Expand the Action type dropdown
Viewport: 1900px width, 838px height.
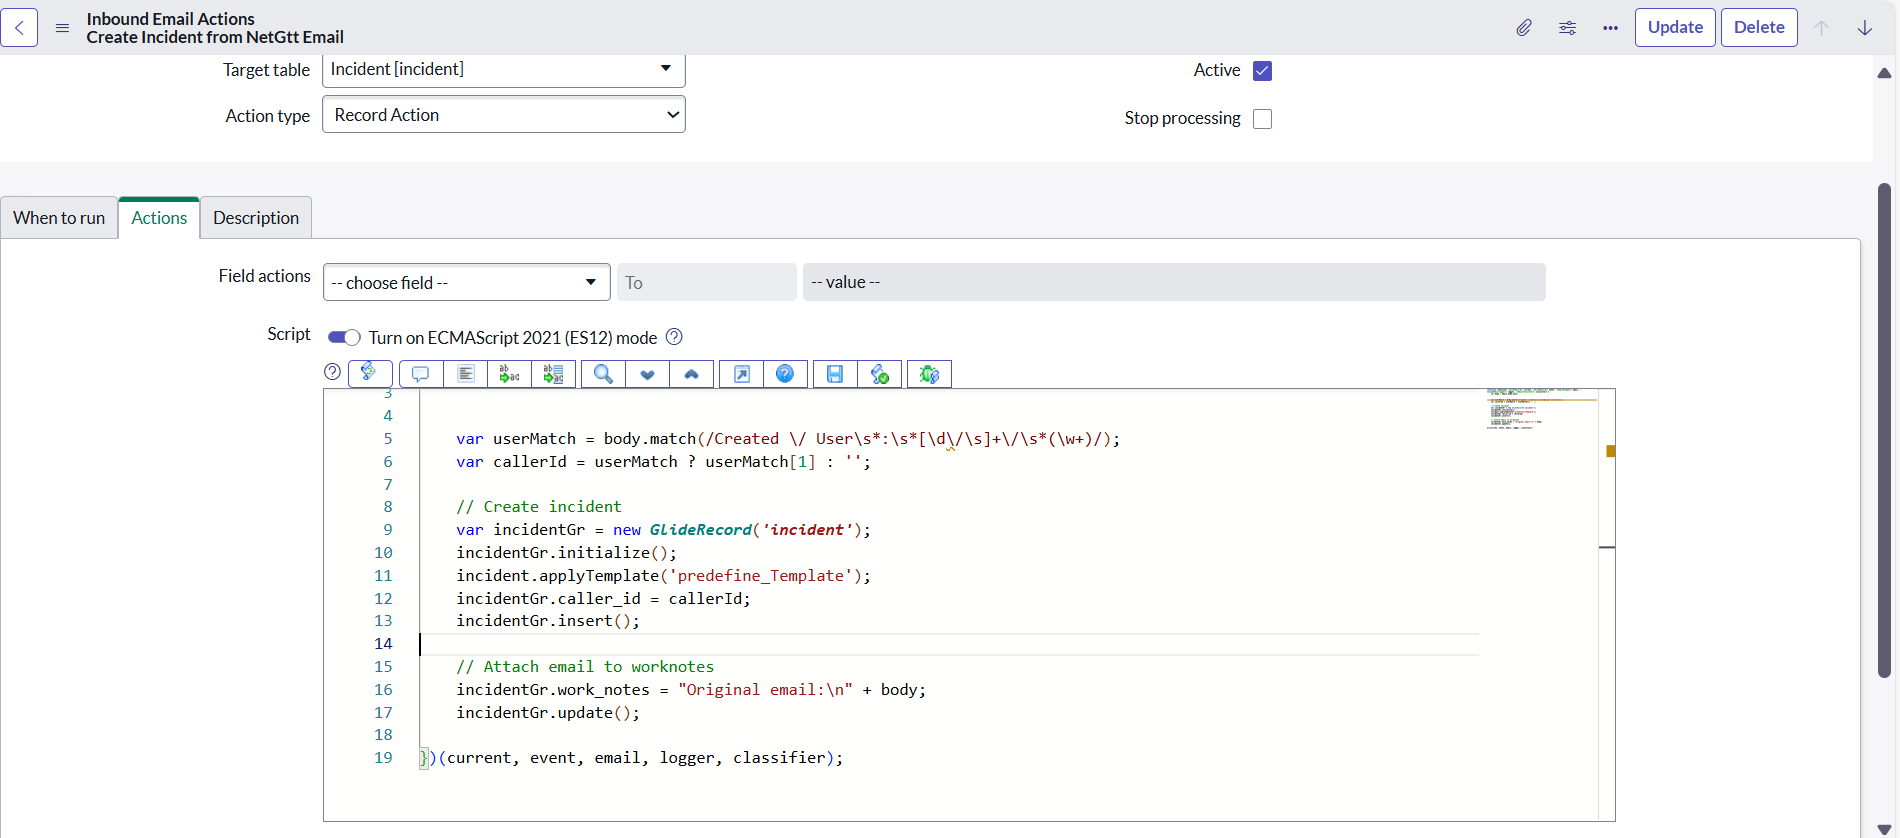pyautogui.click(x=503, y=115)
